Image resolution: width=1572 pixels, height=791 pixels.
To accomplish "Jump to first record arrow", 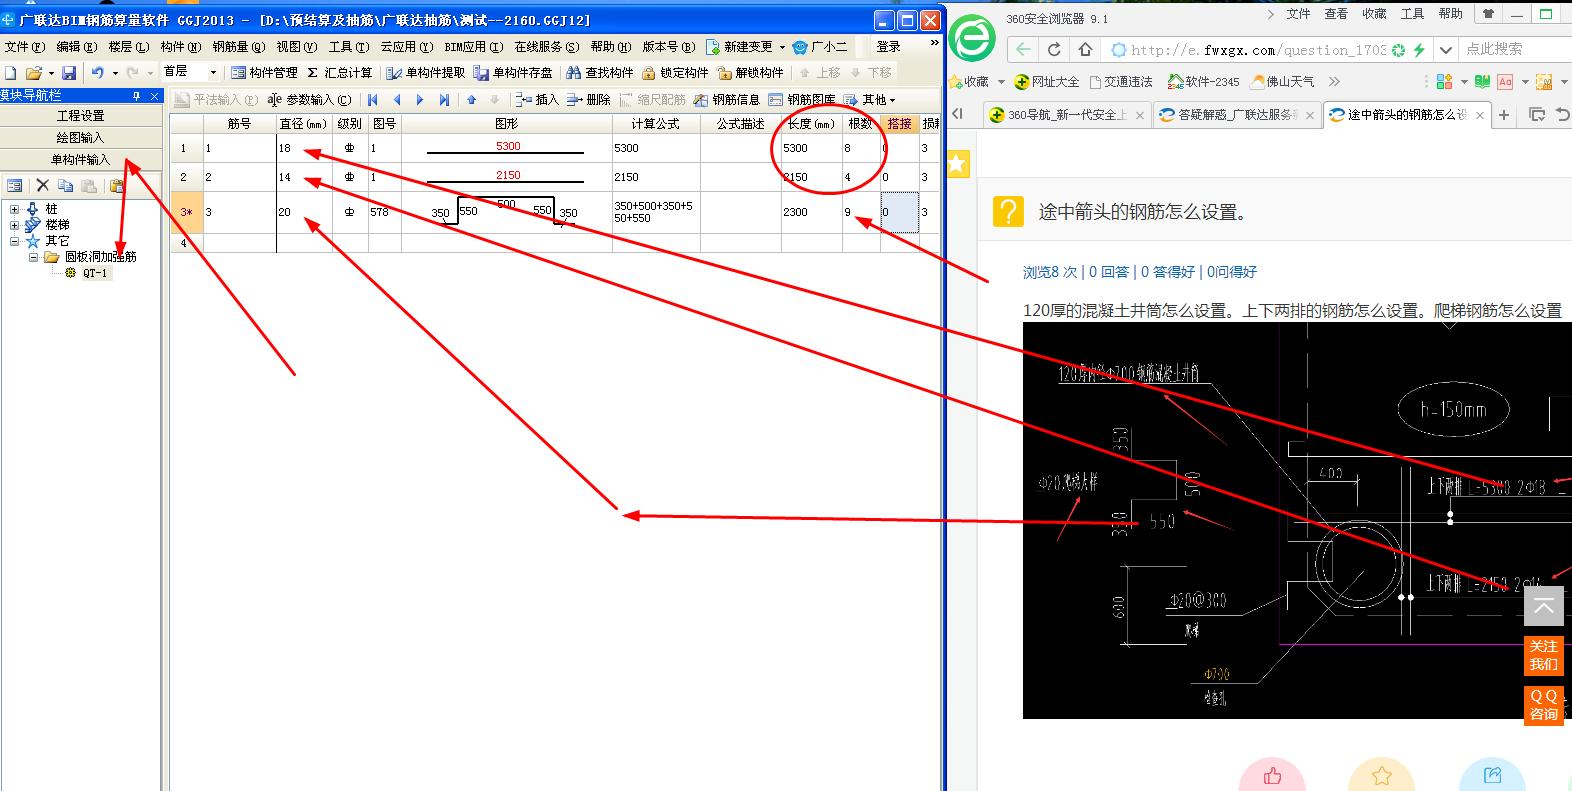I will (373, 100).
